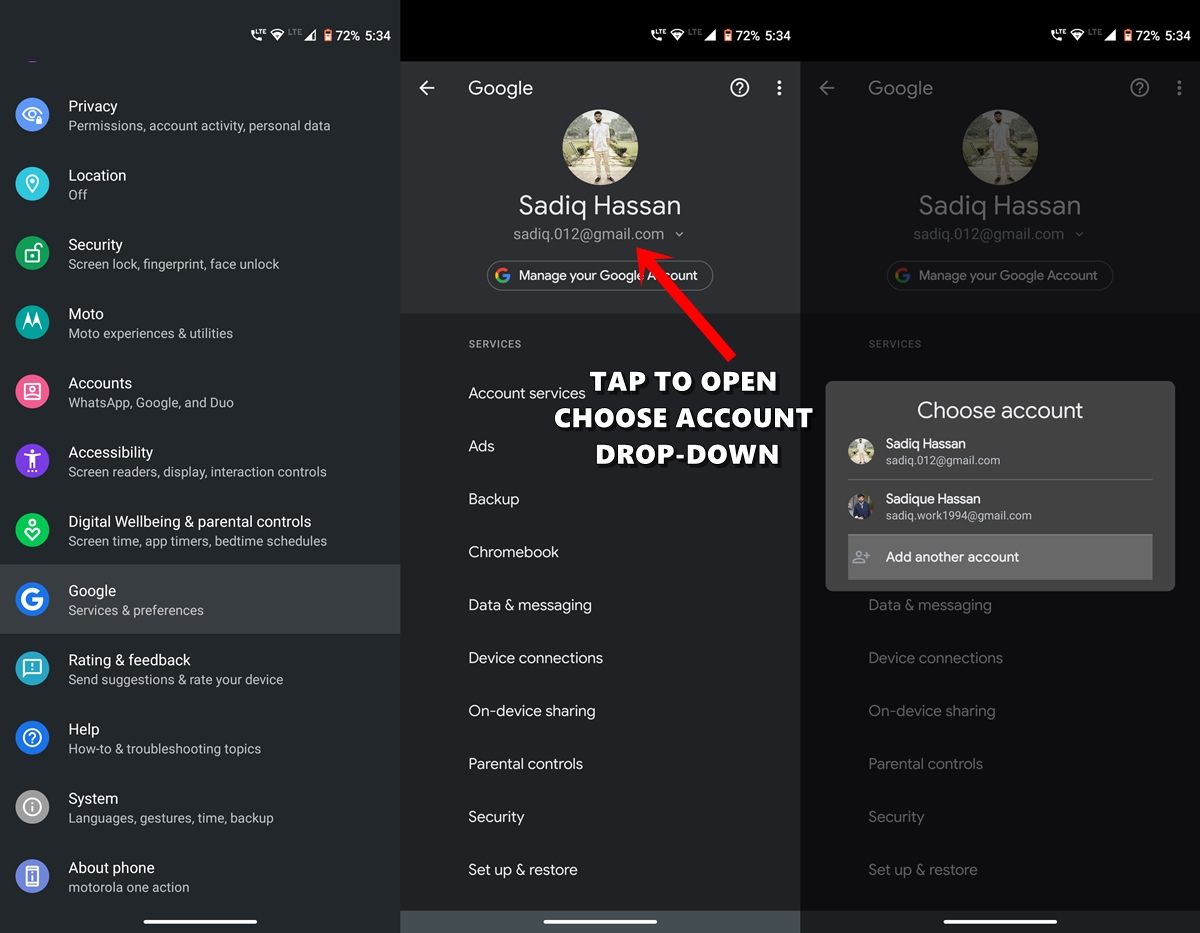Screen dimensions: 1200x933
Task: Go back using middle screen arrow
Action: [x=427, y=88]
